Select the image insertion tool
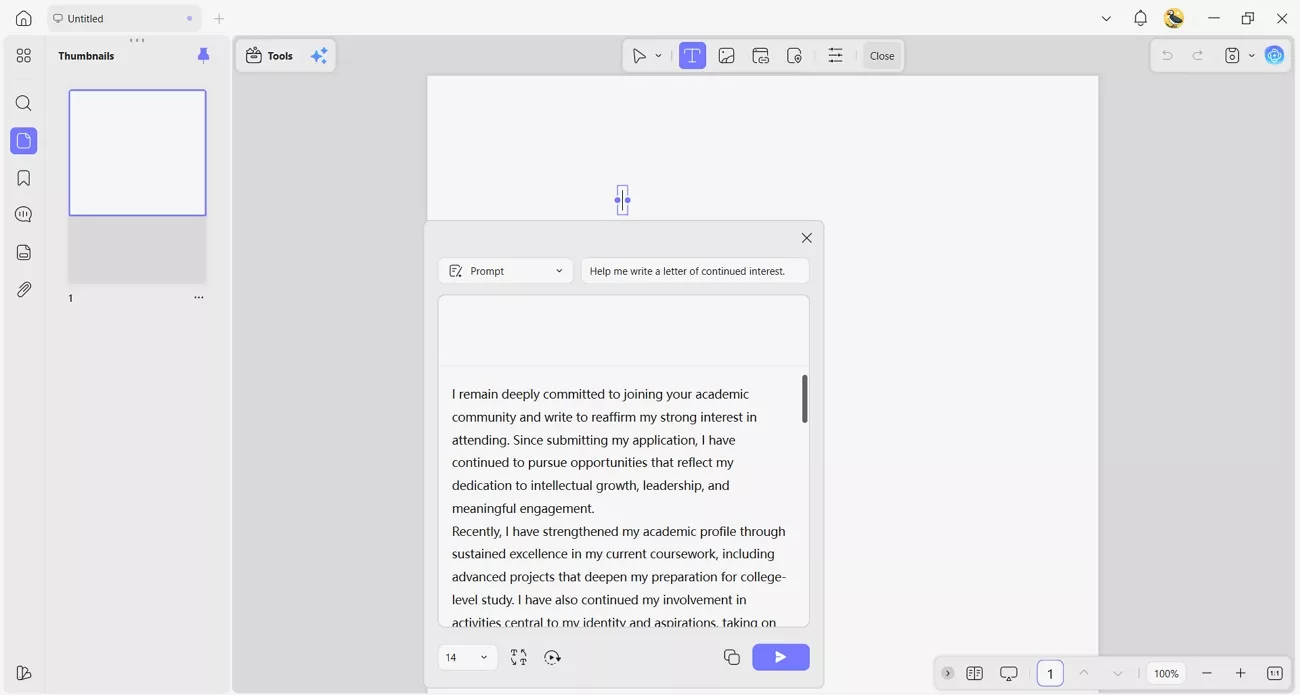 727,55
